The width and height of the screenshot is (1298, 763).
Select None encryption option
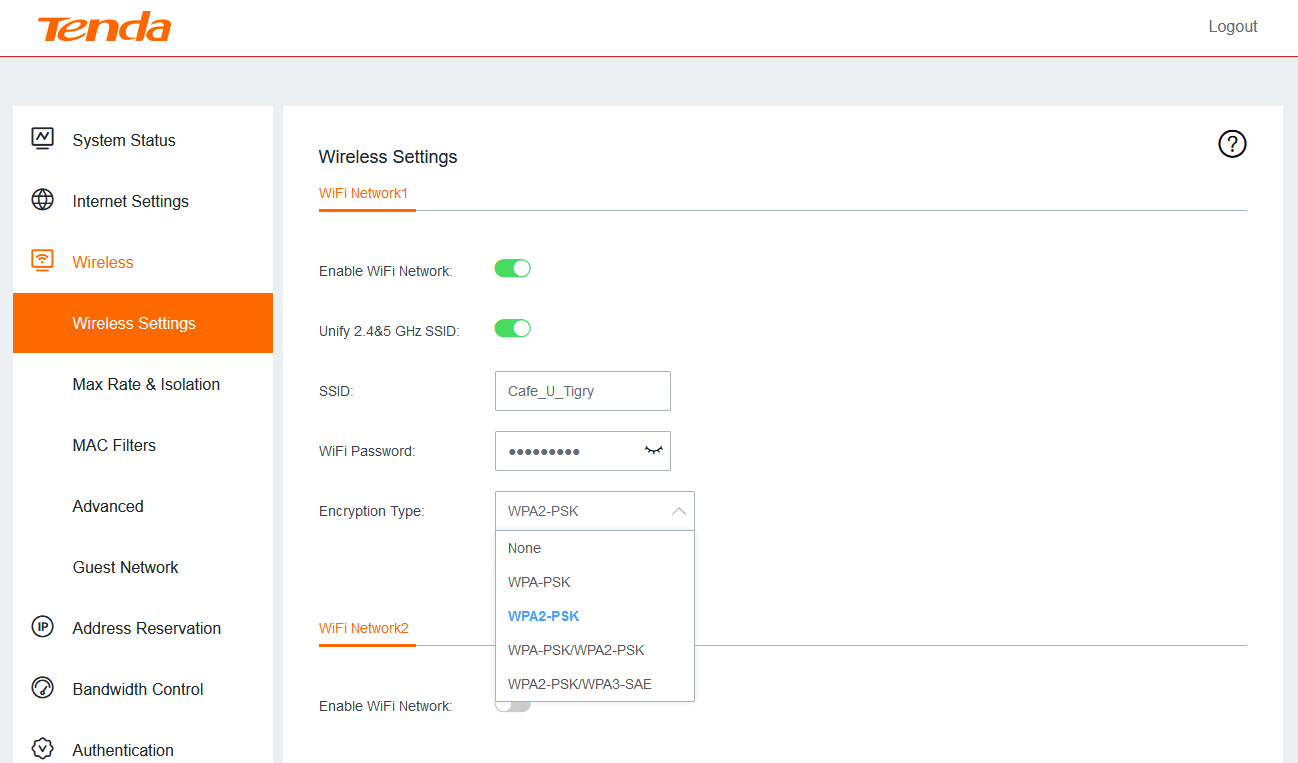[x=595, y=548]
